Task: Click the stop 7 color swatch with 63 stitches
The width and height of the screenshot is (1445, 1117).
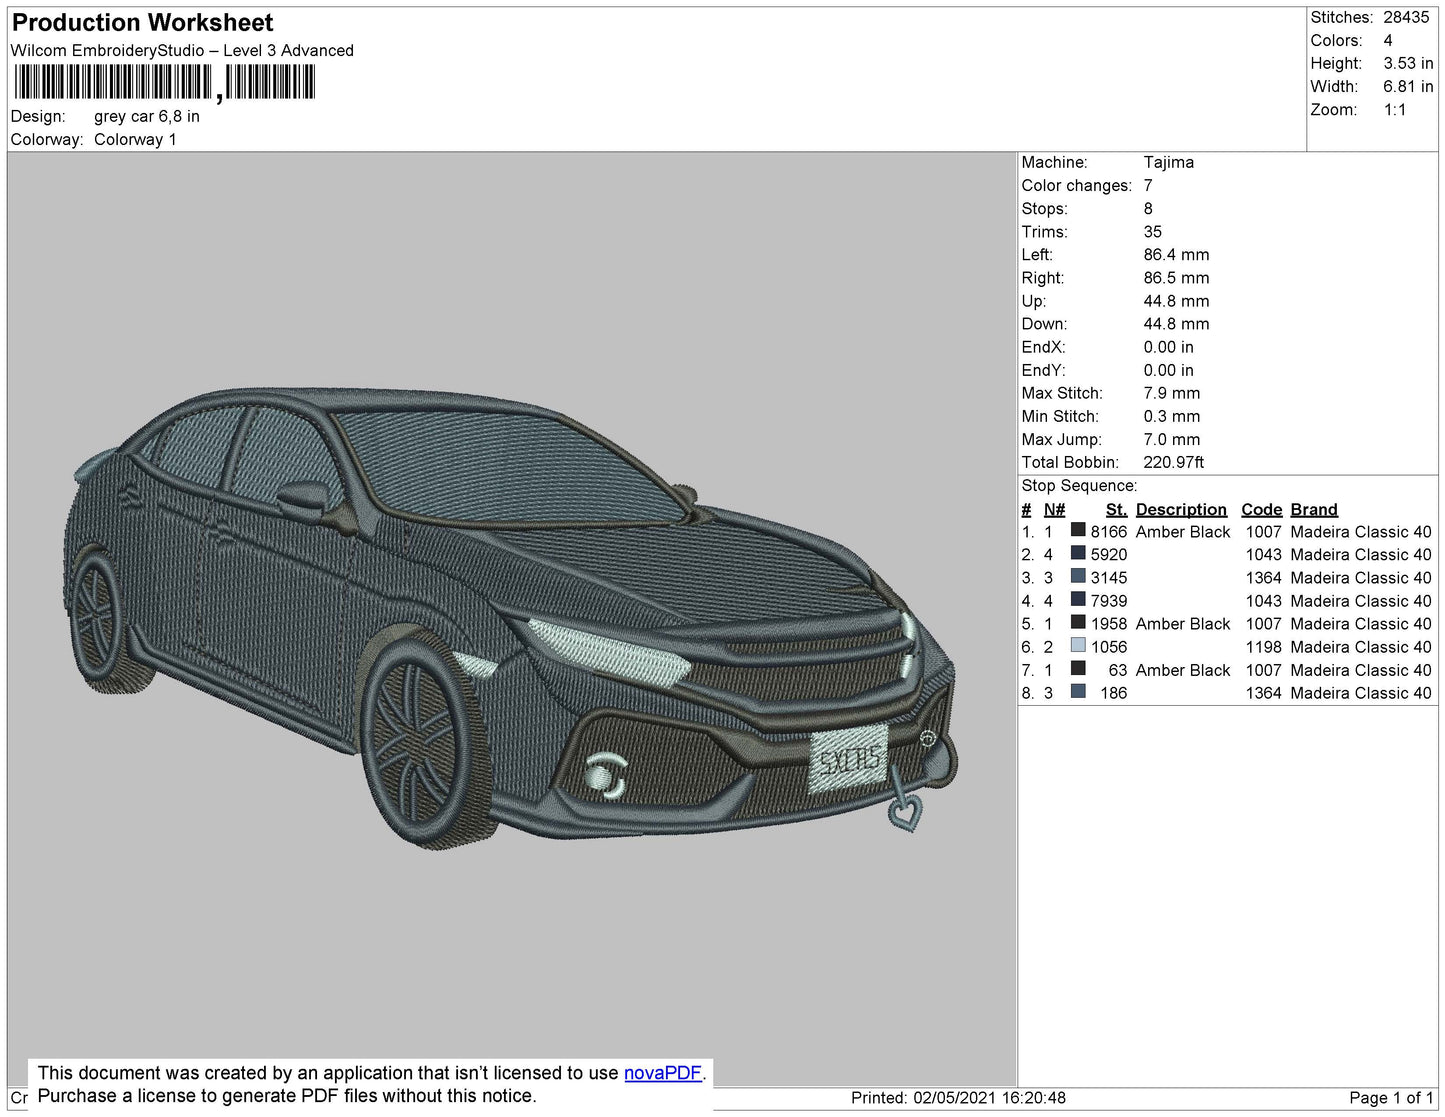Action: coord(1078,668)
